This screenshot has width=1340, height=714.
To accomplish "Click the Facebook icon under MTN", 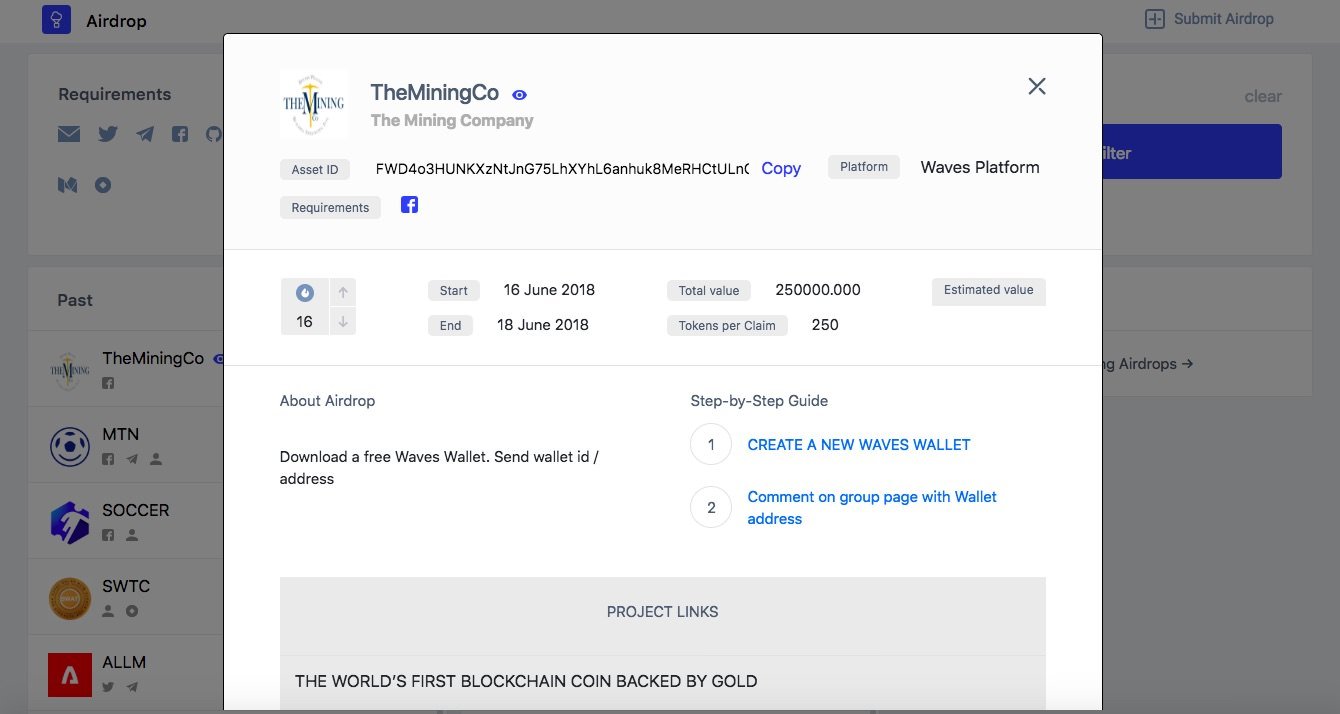I will pos(108,460).
